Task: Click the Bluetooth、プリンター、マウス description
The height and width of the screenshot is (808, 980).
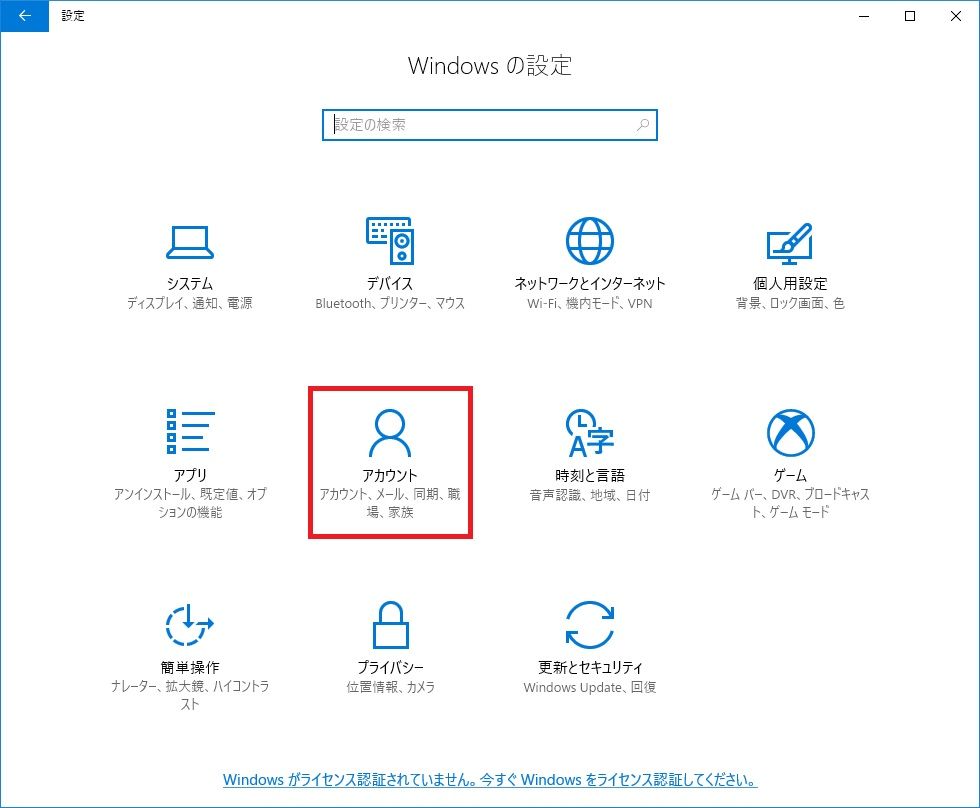Action: [390, 303]
